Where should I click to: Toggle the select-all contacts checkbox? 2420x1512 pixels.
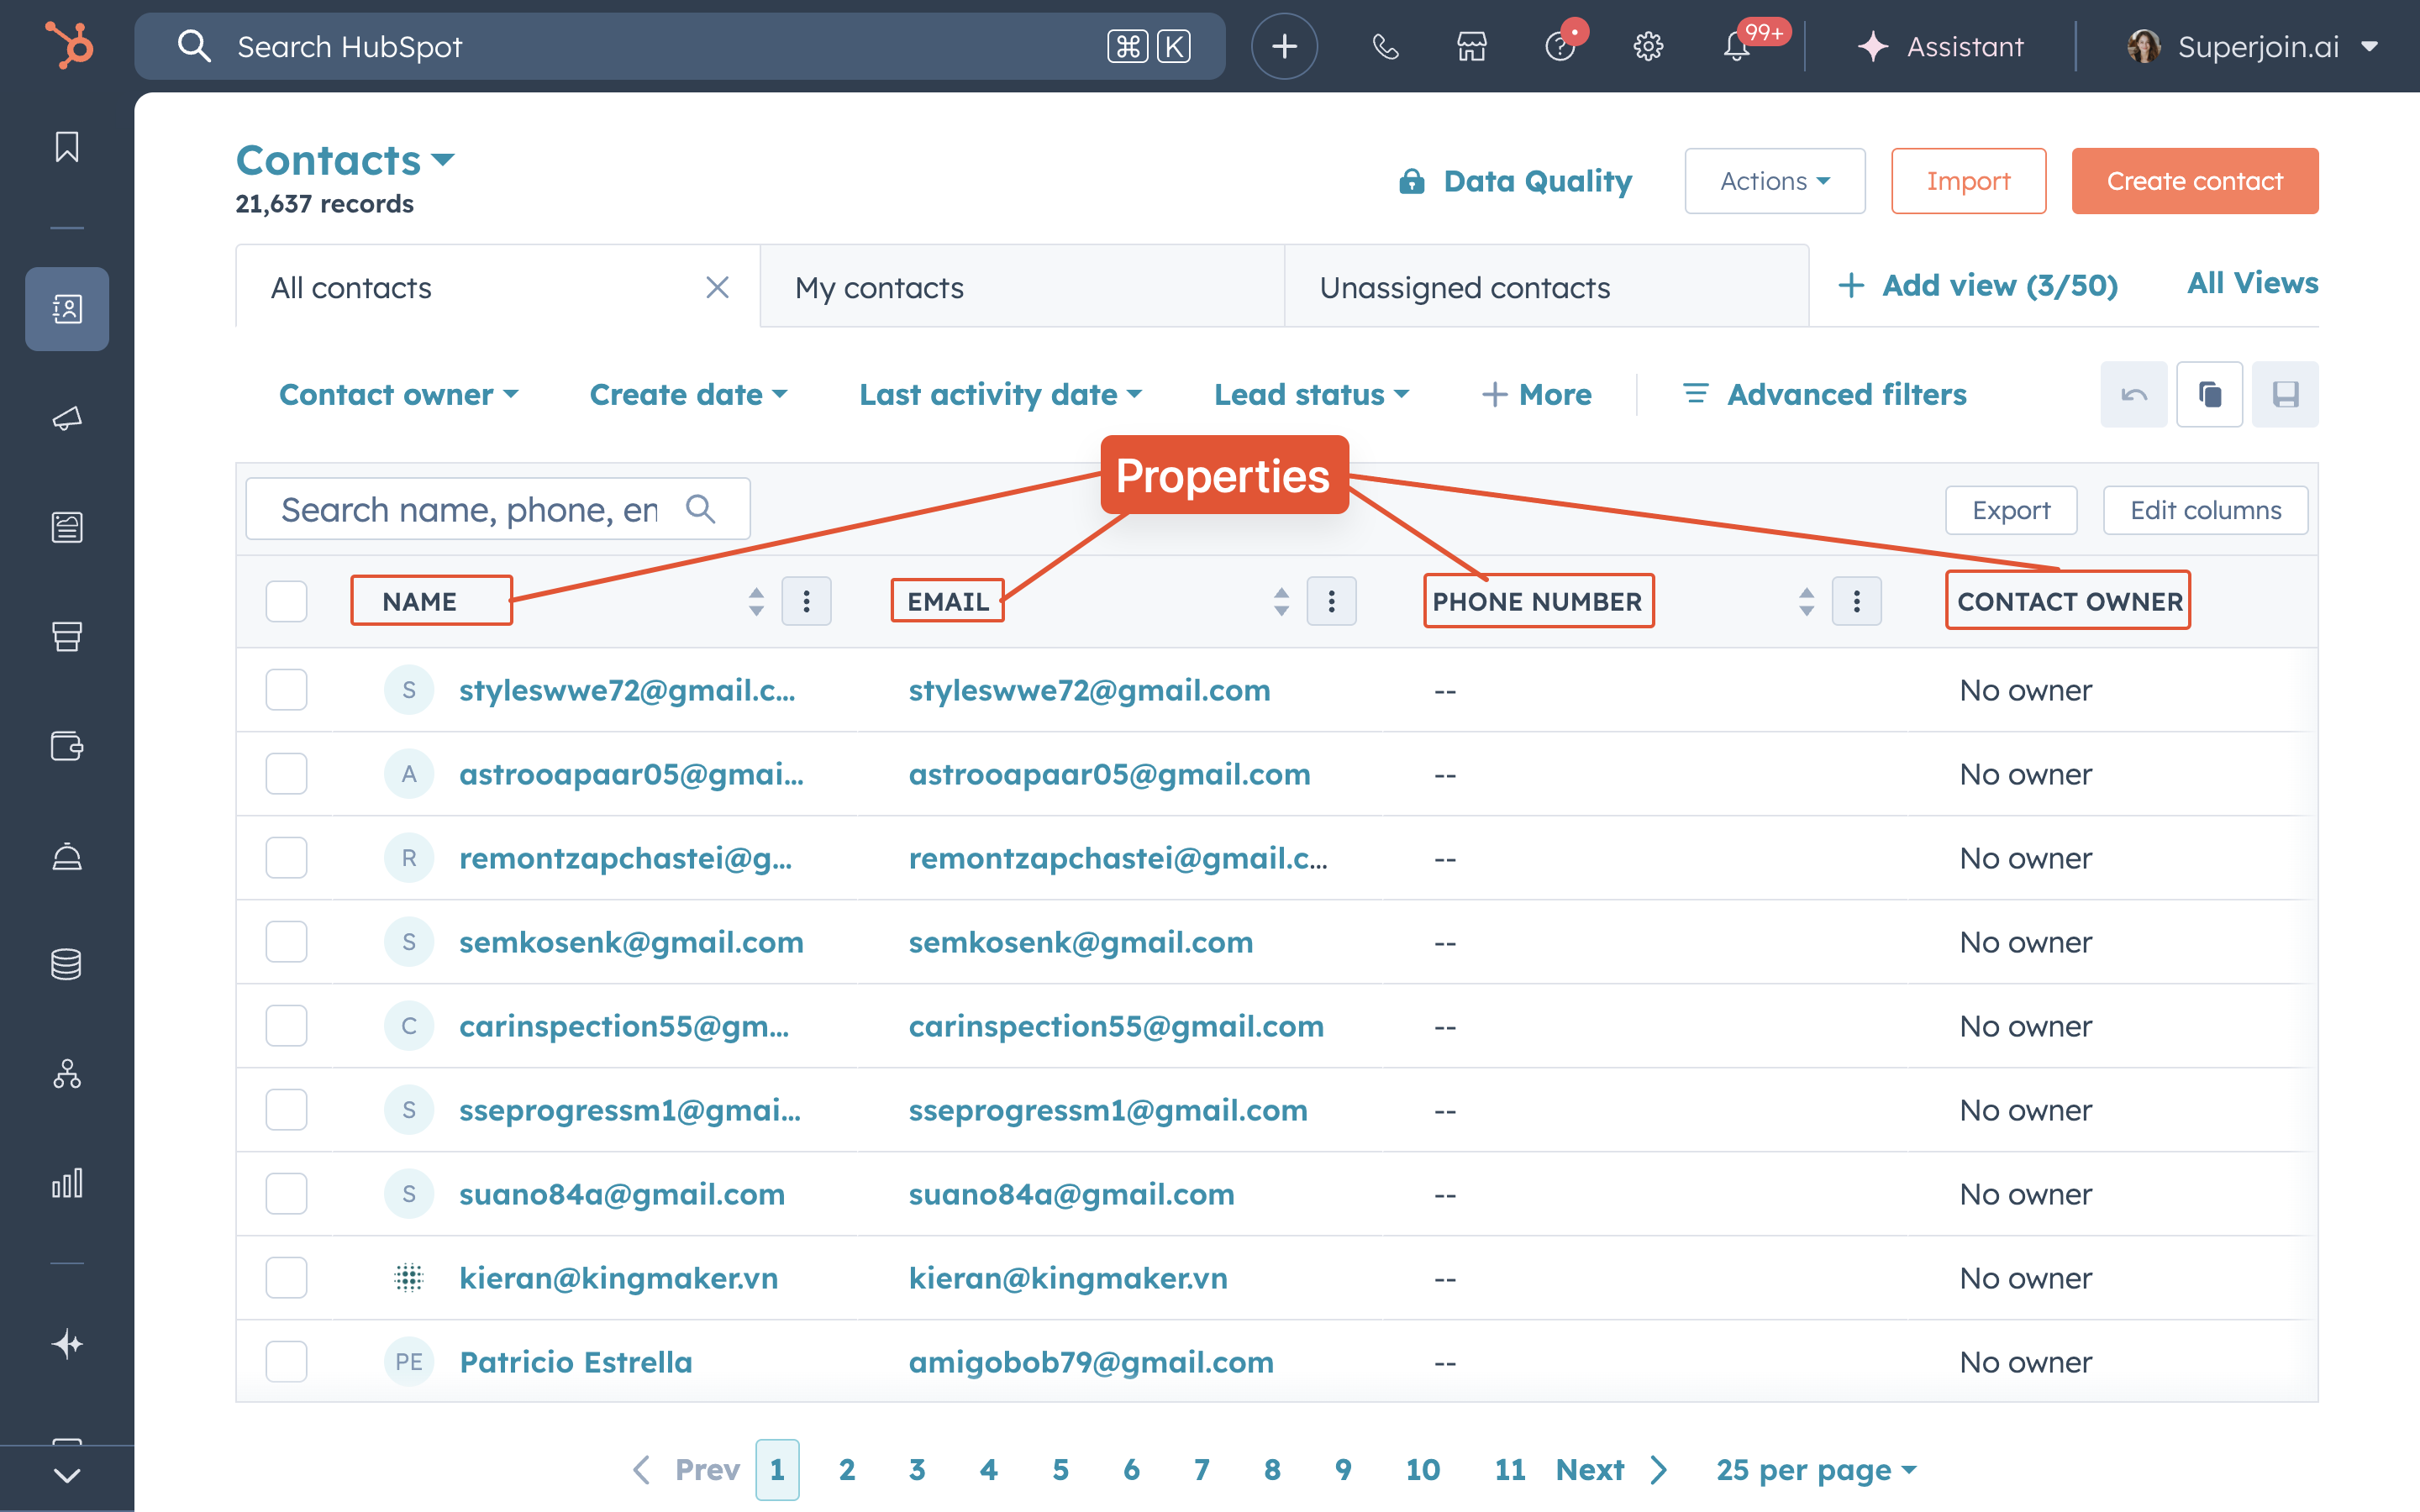(286, 602)
